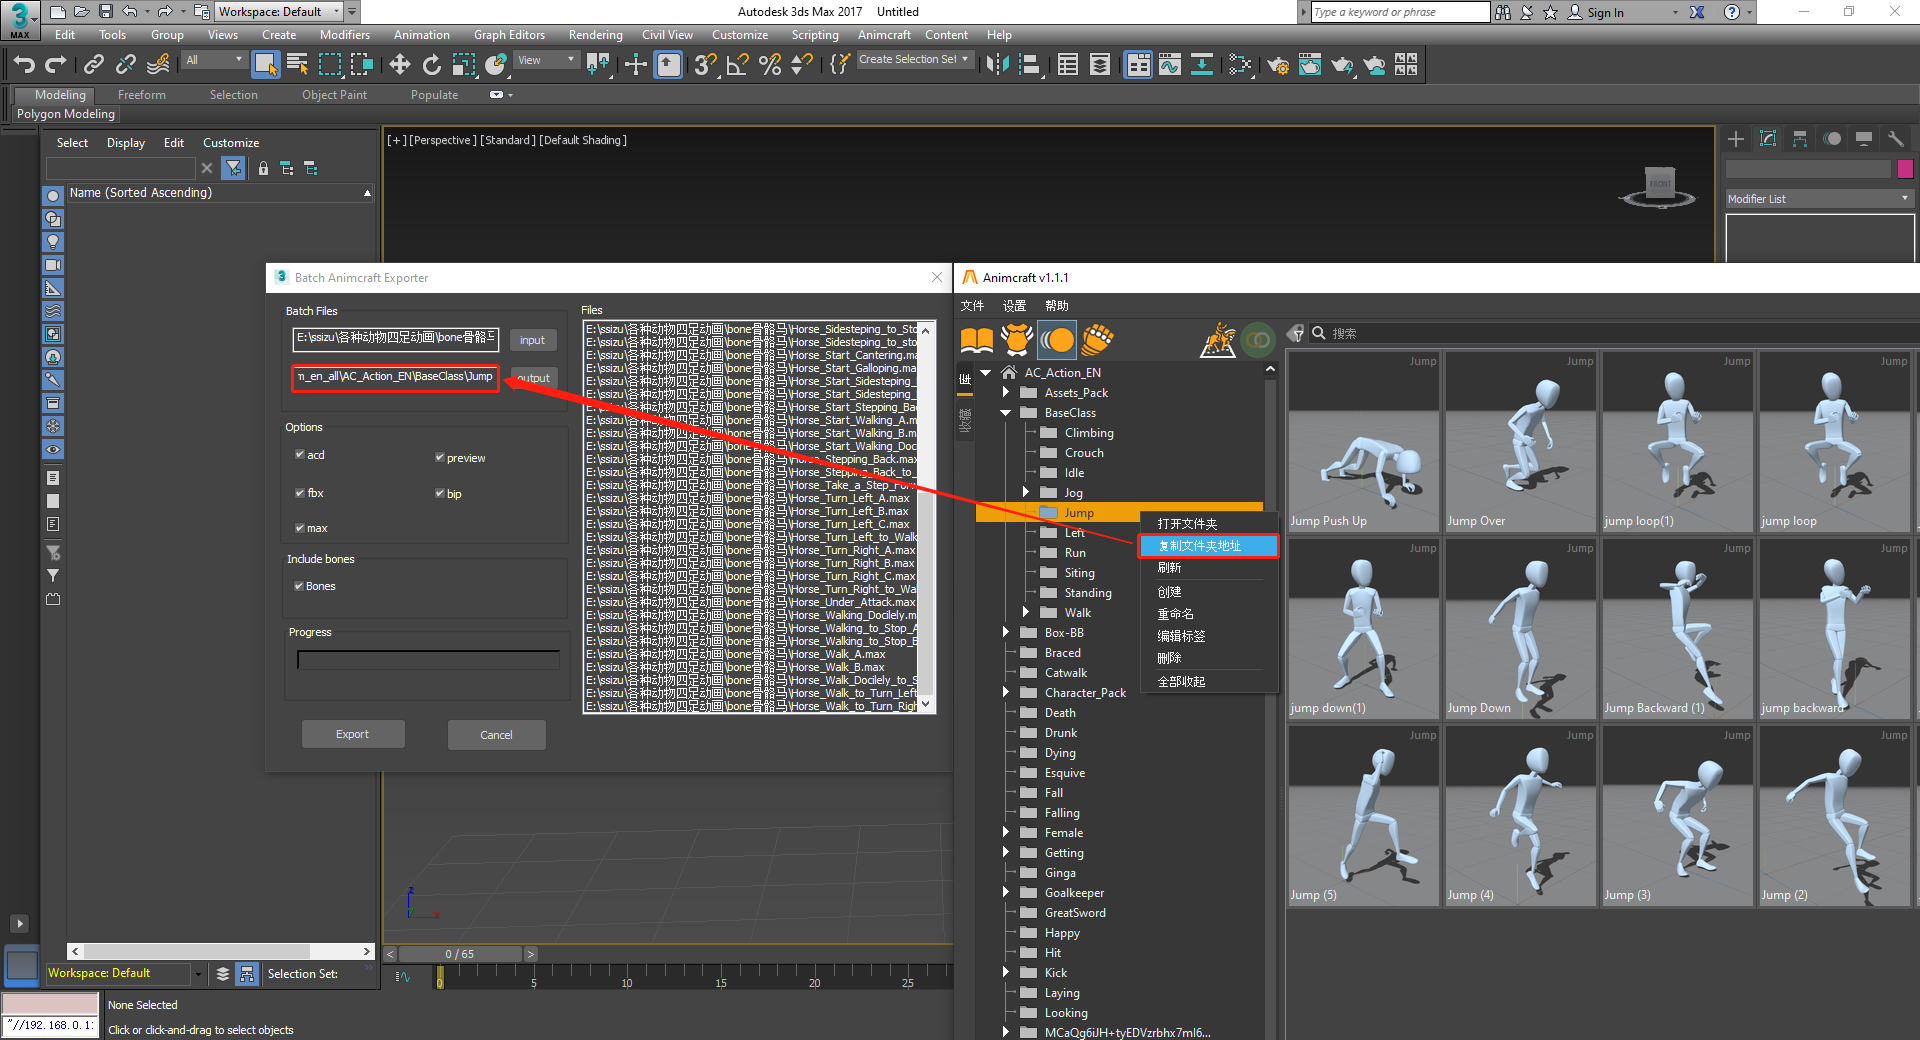Screen dimensions: 1920x1040
Task: Open the Create Selection Set dropdown
Action: (914, 60)
